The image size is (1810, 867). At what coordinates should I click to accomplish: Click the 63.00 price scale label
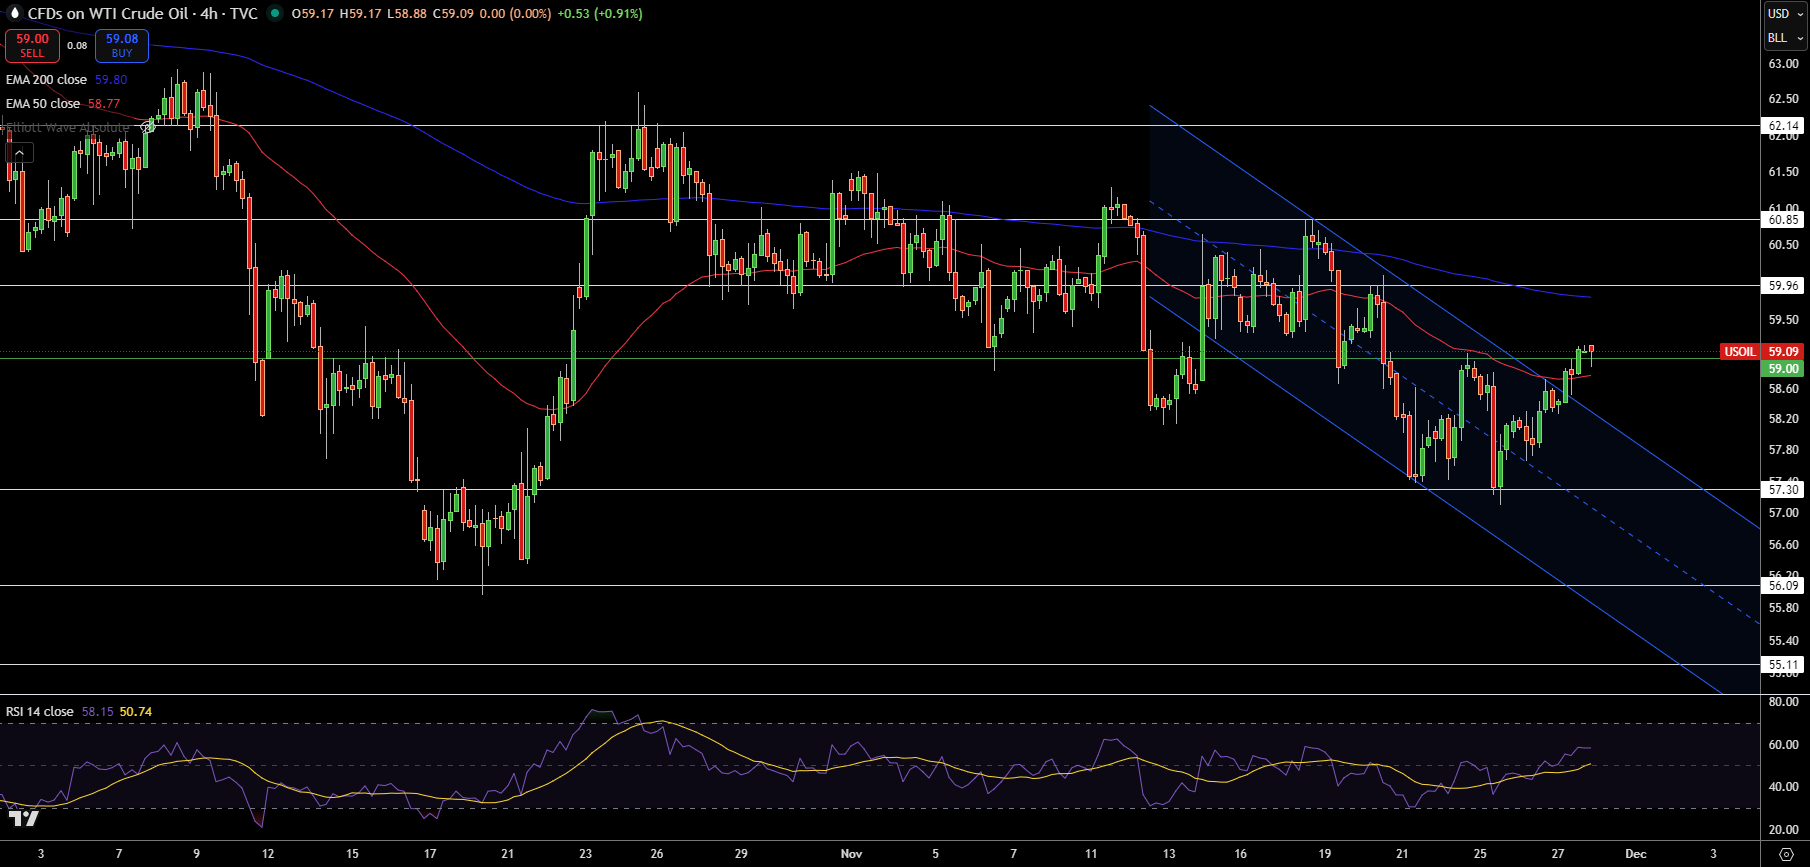coord(1783,64)
